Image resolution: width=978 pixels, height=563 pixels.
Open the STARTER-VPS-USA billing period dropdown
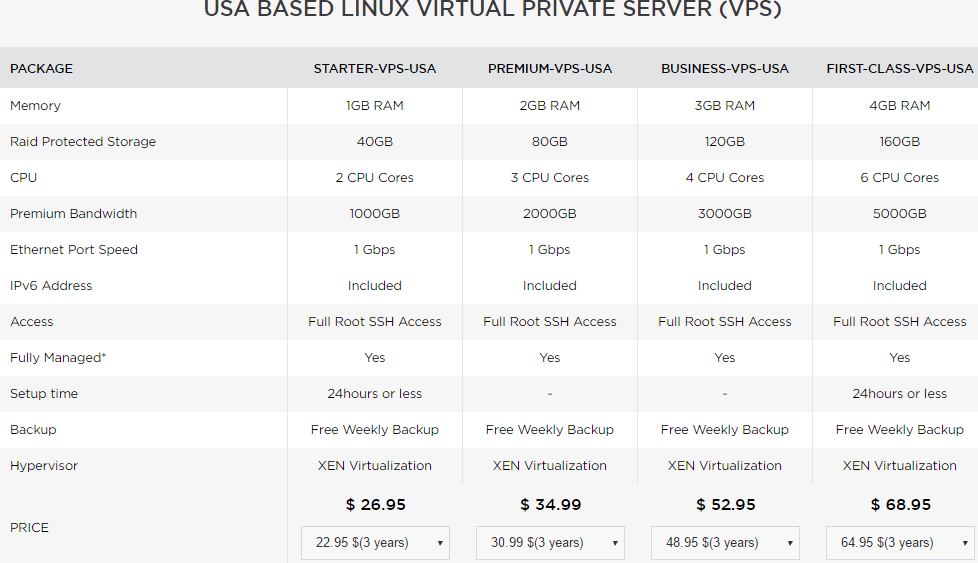pos(375,543)
